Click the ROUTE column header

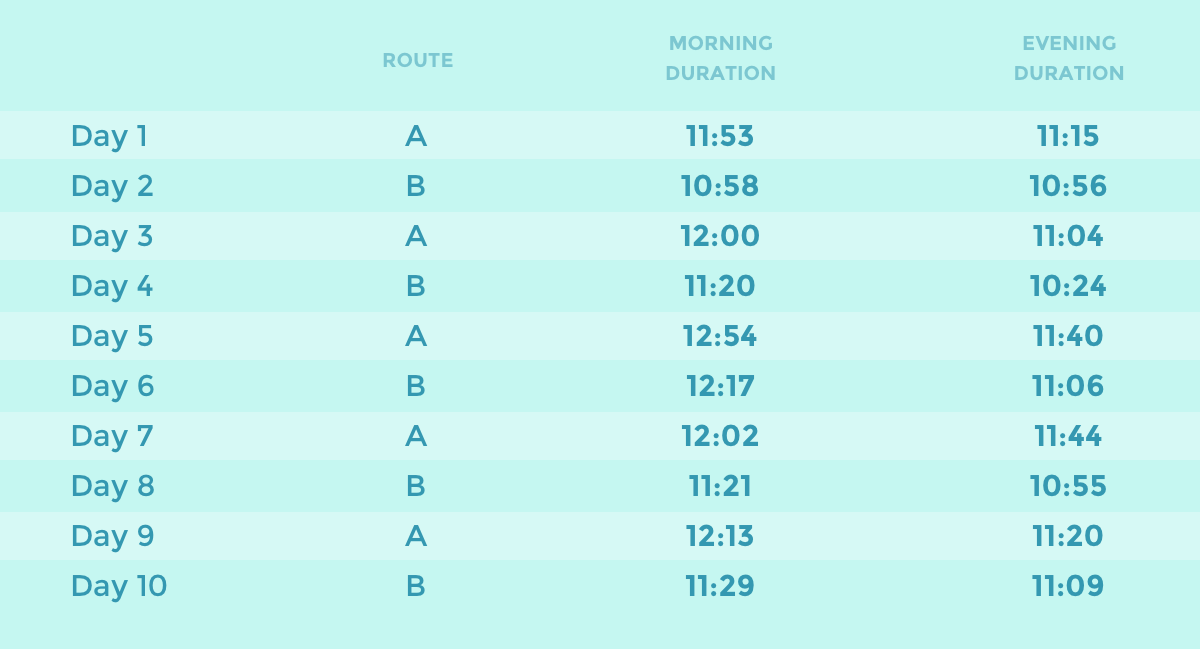click(418, 60)
